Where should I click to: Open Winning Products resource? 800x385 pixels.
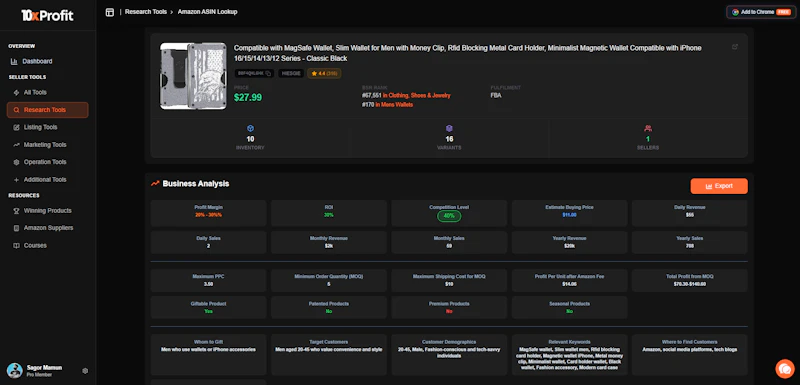[47, 211]
